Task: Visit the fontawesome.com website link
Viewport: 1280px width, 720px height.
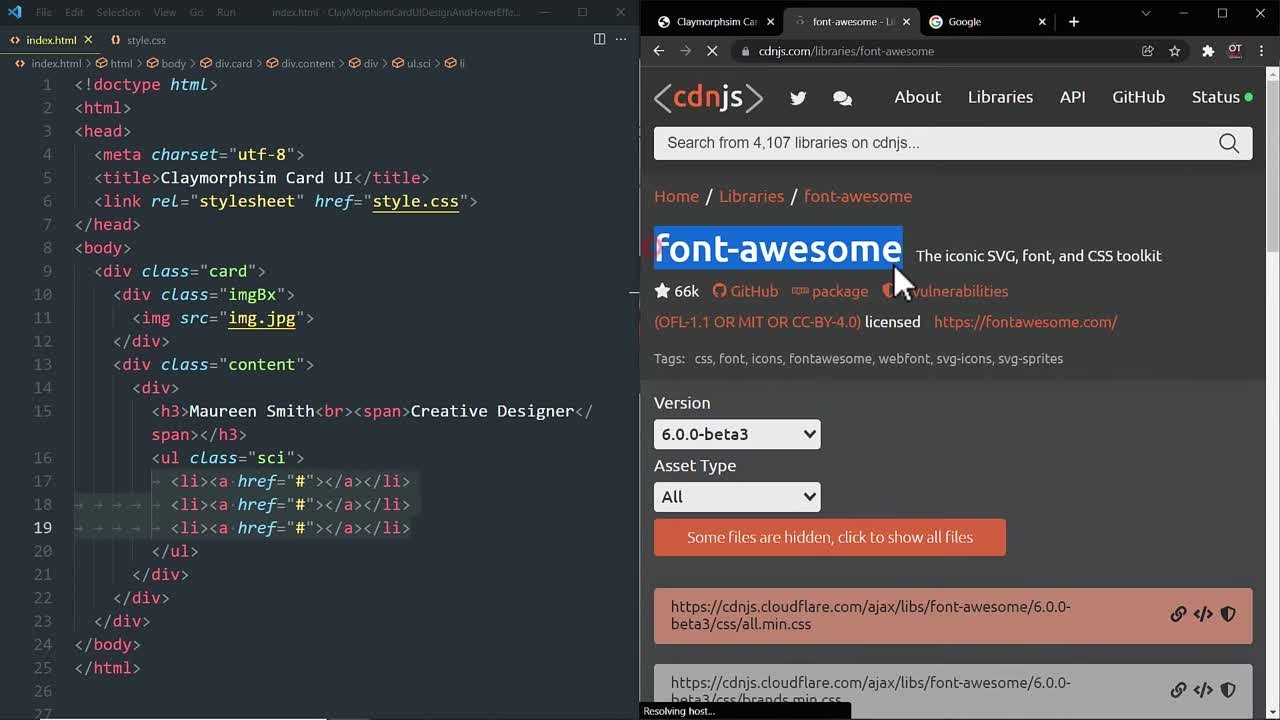Action: click(1025, 322)
